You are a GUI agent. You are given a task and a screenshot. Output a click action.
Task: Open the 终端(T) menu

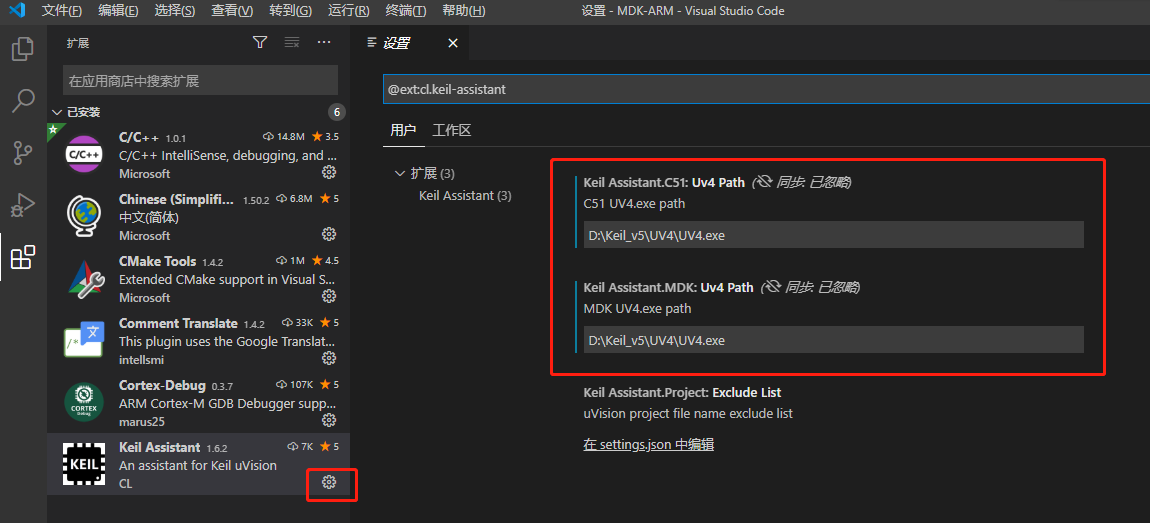tap(406, 11)
